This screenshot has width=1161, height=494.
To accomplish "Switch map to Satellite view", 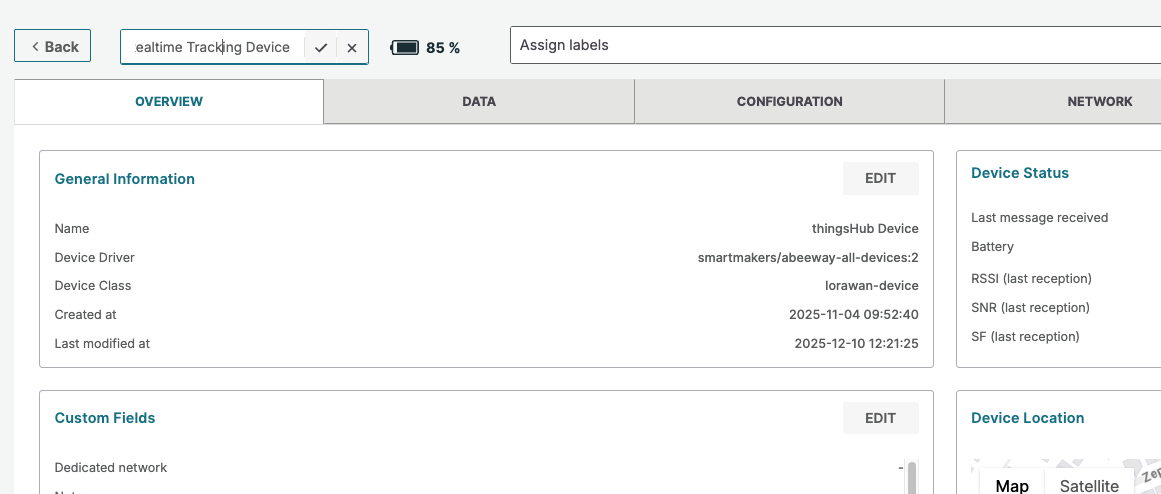I will click(x=1089, y=485).
